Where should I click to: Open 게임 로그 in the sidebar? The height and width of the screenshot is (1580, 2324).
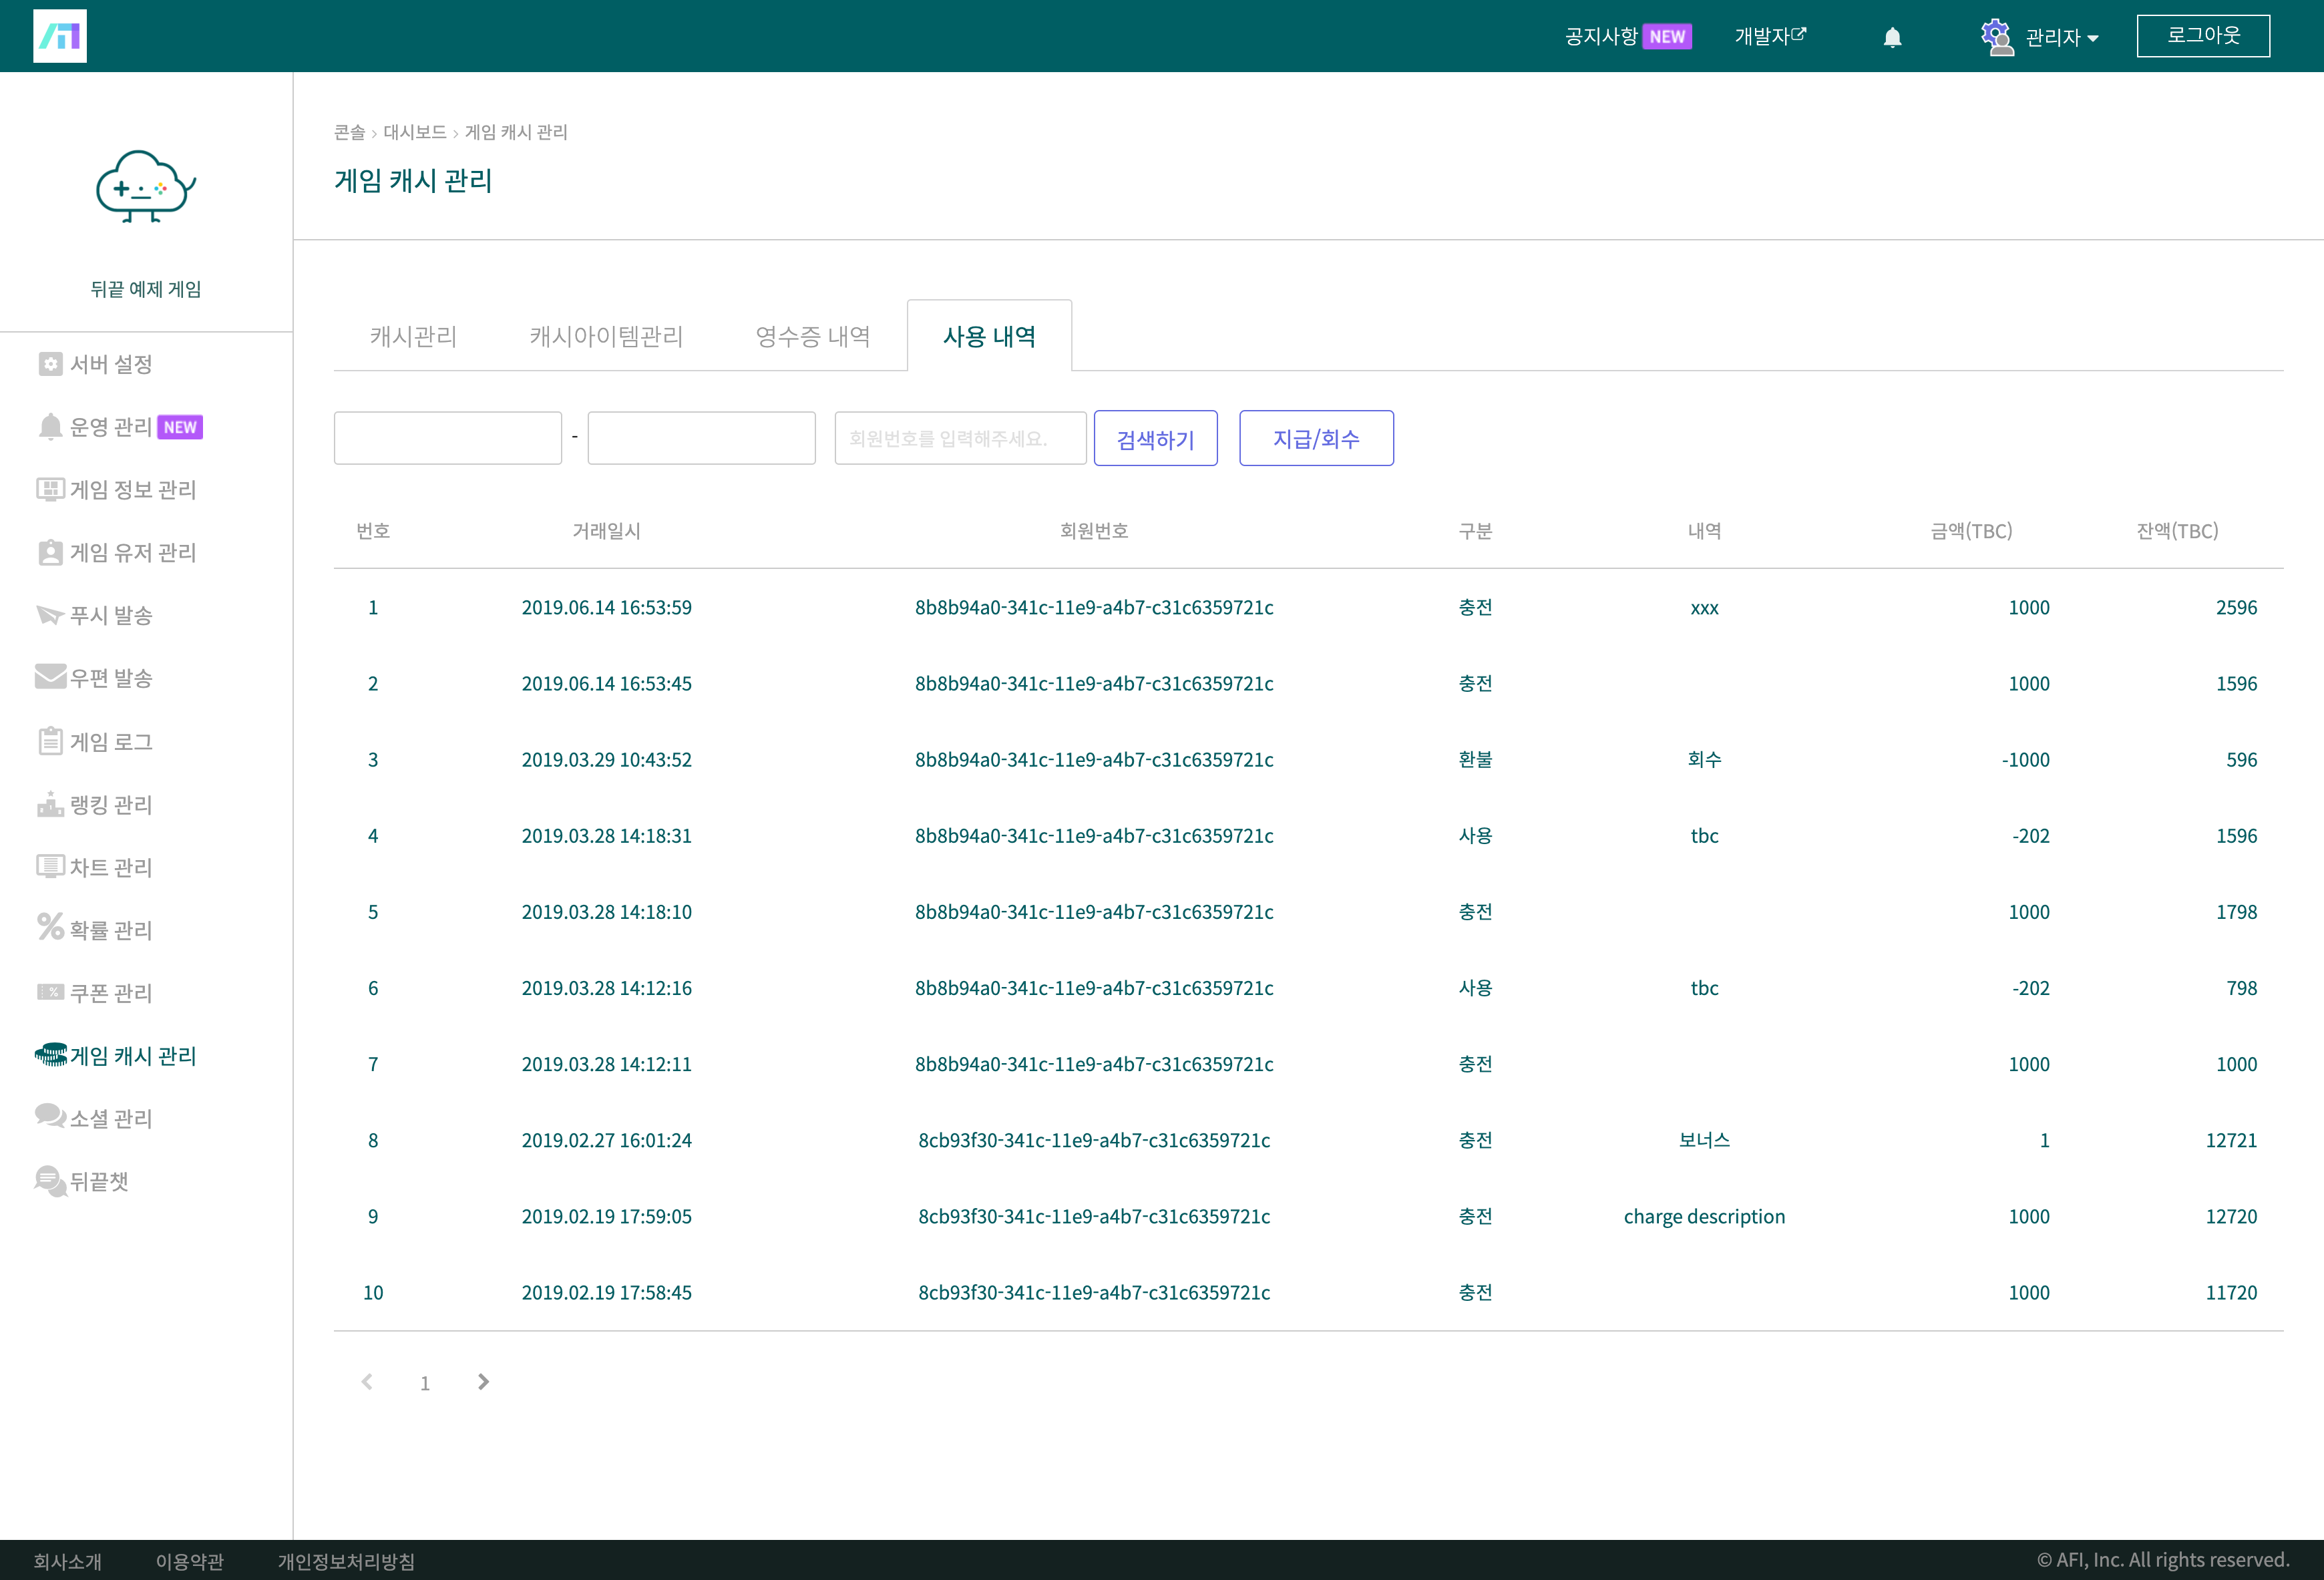(x=112, y=741)
